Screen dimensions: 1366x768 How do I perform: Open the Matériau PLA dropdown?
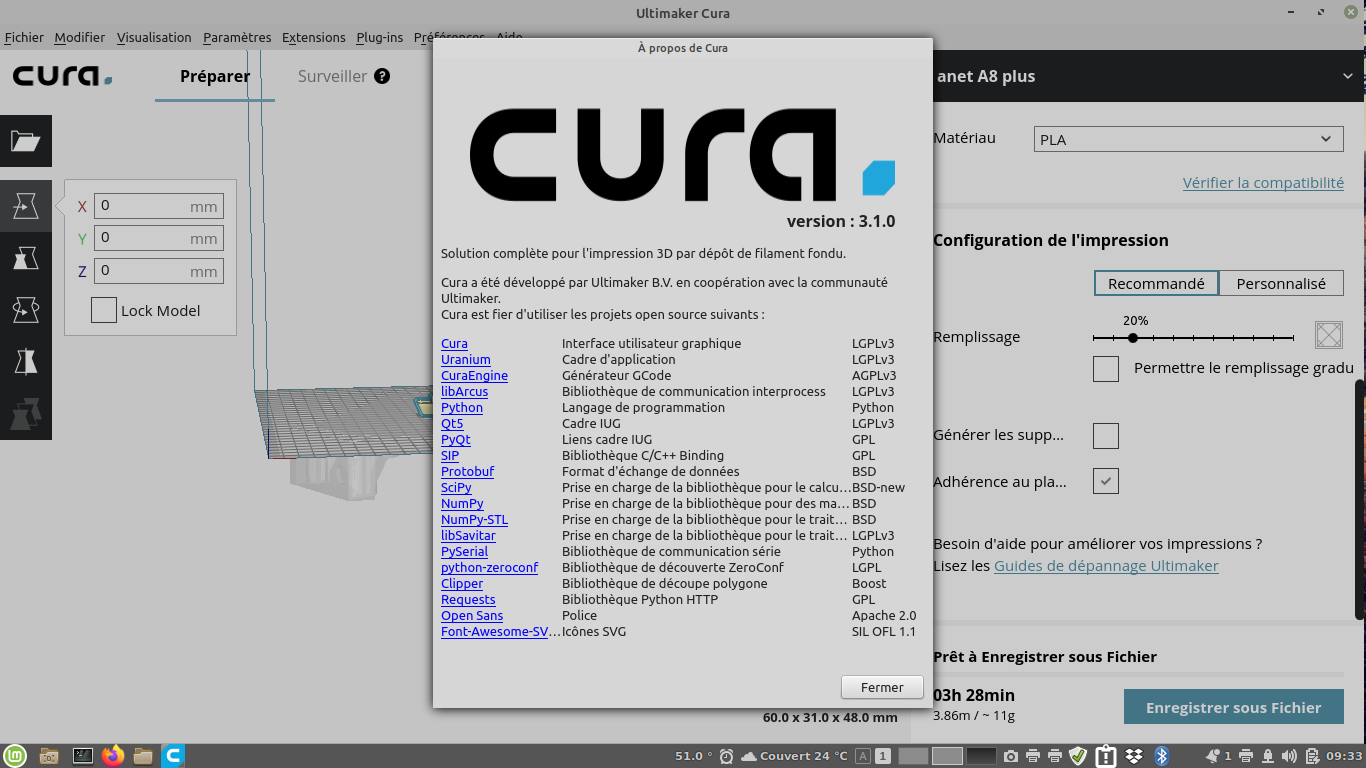(x=1188, y=139)
